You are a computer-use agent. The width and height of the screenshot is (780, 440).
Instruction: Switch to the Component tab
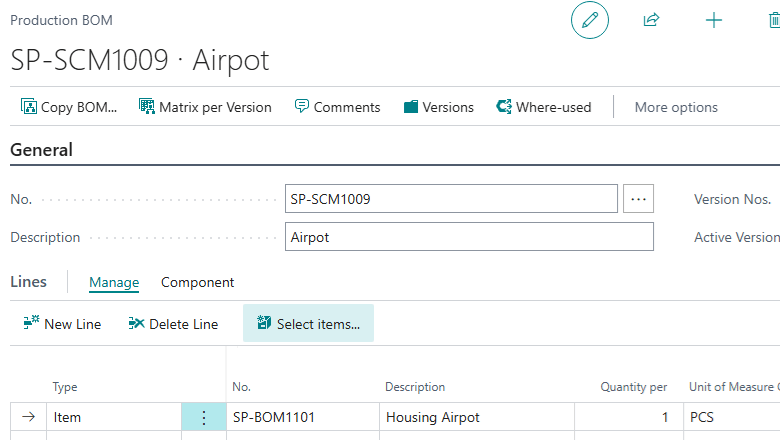point(198,283)
